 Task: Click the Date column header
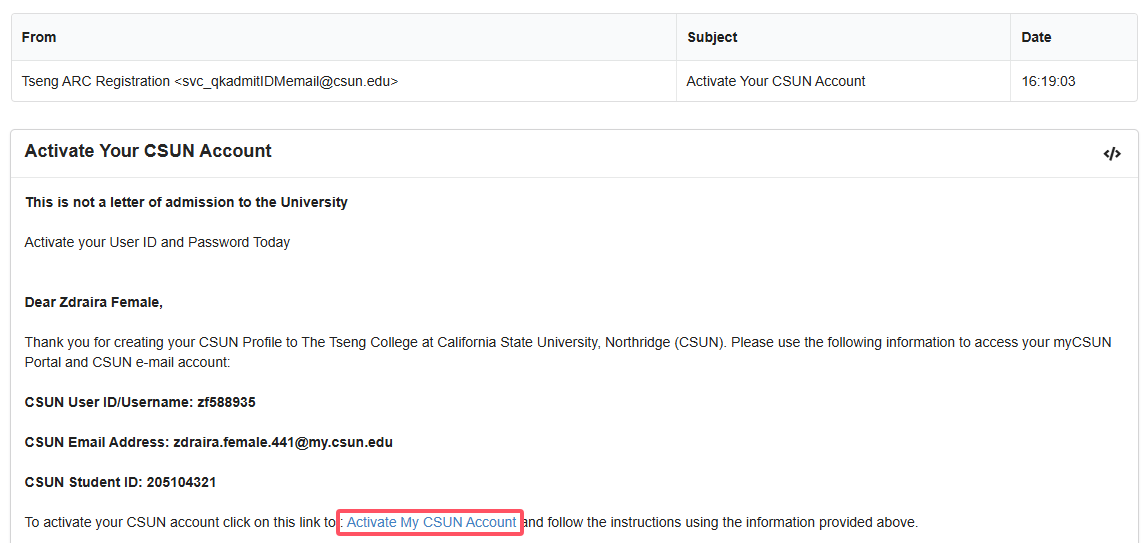point(1073,37)
